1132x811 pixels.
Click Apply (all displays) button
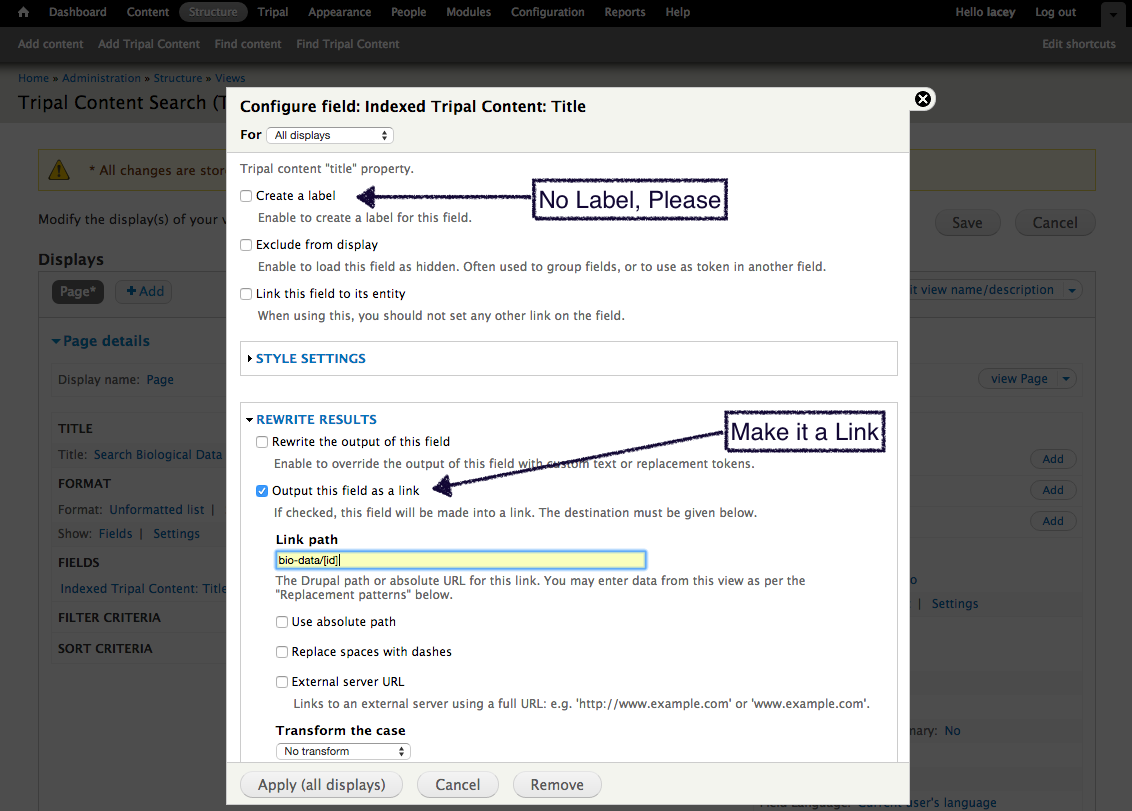click(x=321, y=785)
